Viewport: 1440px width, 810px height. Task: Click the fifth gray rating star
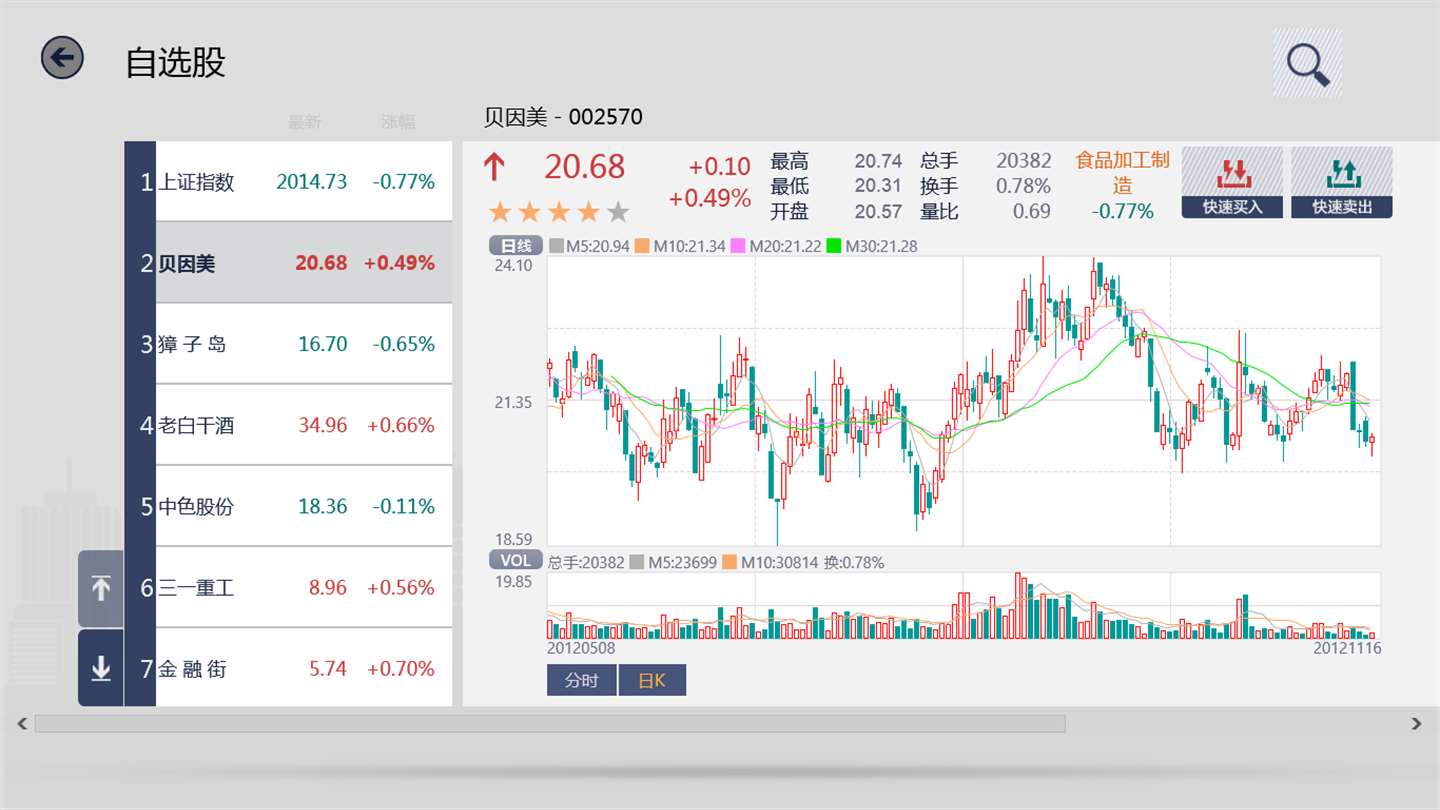coord(619,212)
